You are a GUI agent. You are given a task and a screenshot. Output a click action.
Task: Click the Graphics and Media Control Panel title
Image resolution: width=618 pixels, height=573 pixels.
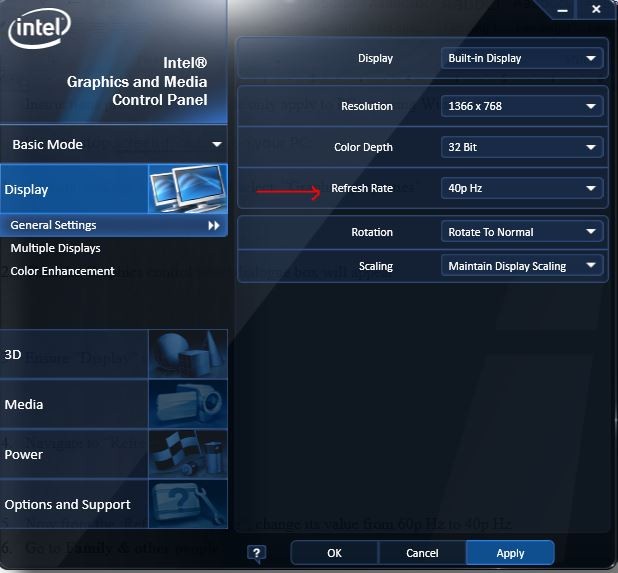tap(137, 82)
